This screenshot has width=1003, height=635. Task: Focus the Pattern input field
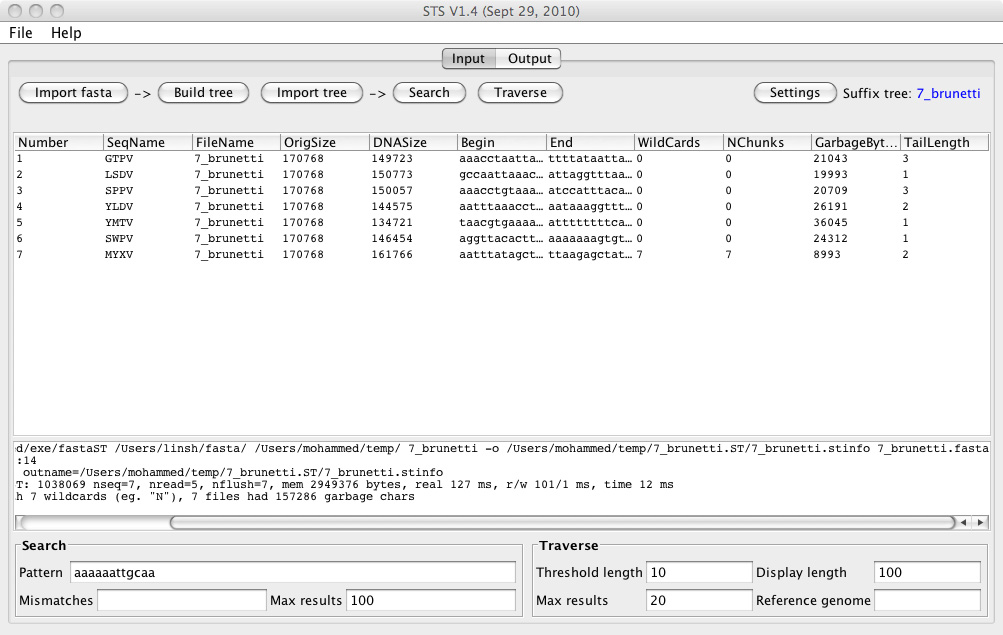(293, 572)
